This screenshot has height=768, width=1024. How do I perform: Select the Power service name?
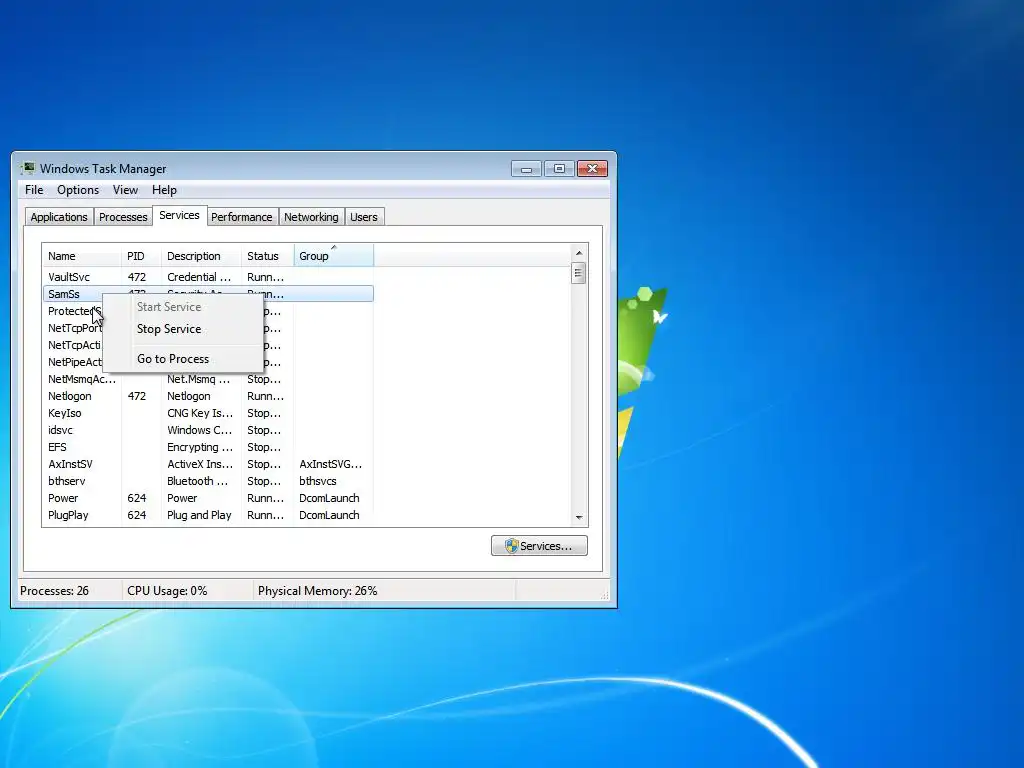[x=63, y=498]
